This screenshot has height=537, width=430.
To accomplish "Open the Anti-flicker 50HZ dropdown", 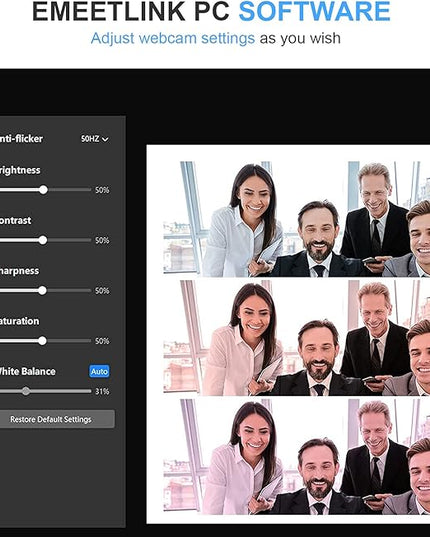I will (x=95, y=139).
